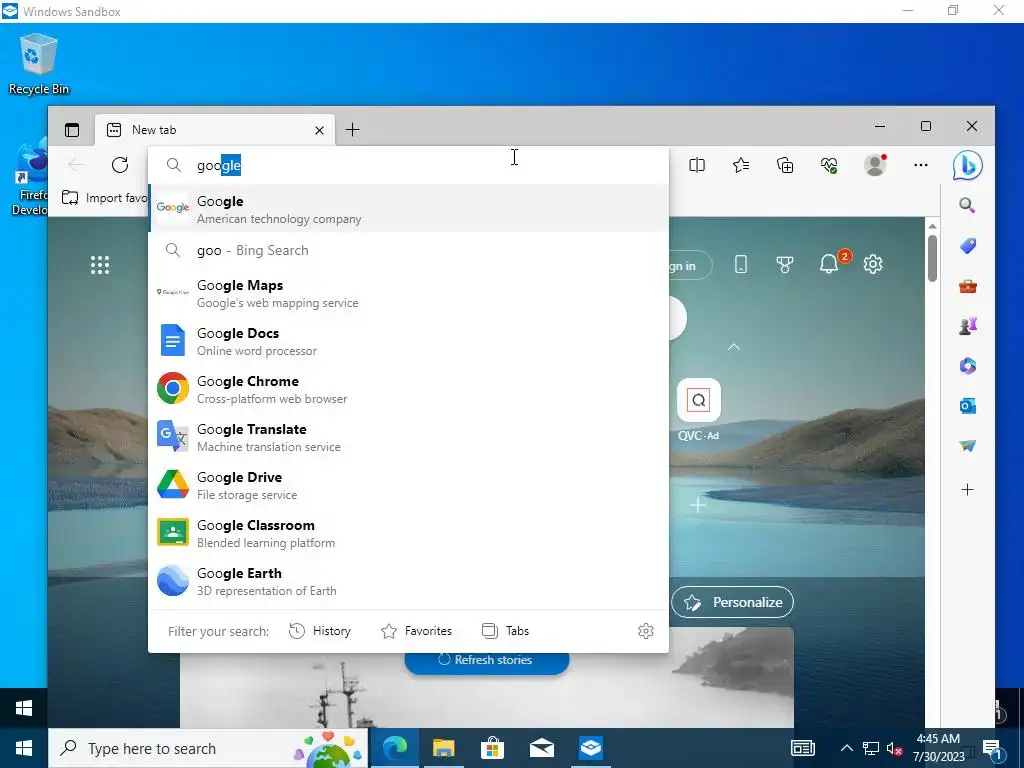
Task: Open the notifications bell icon
Action: click(829, 264)
